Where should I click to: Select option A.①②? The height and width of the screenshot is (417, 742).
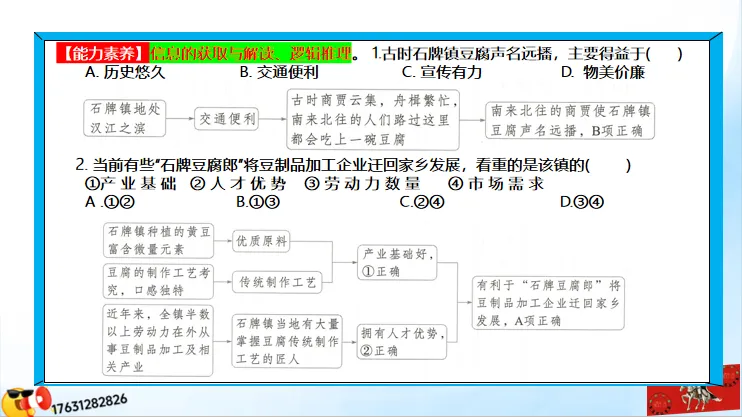[110, 202]
